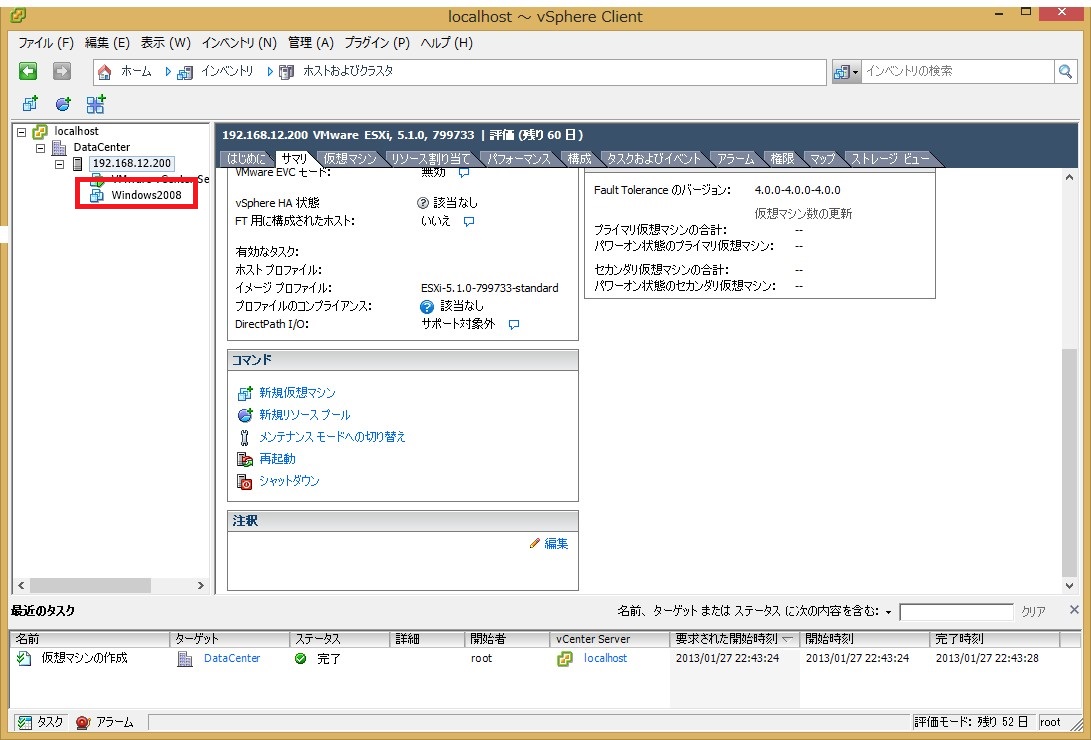Click the Windows2008 virtual machine icon
The image size is (1091, 740).
(x=97, y=195)
